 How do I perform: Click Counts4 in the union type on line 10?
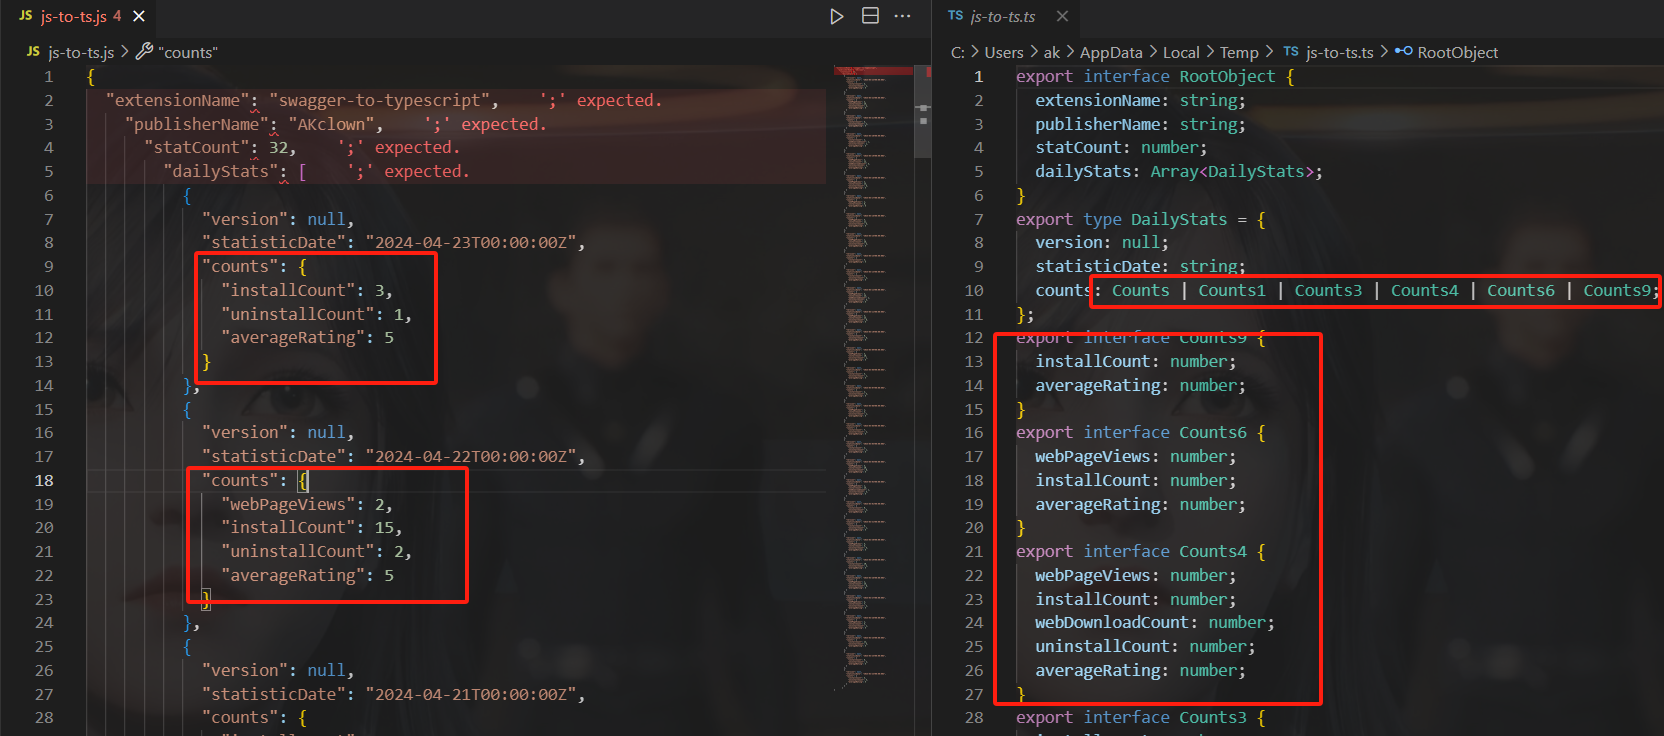(1424, 290)
